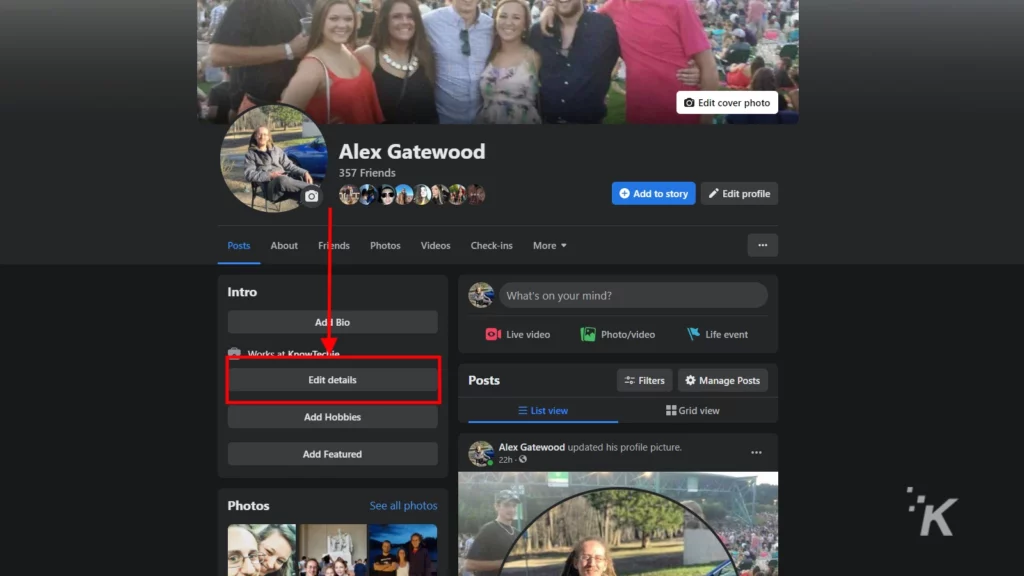This screenshot has height=576, width=1024.
Task: Start a Live video
Action: (x=517, y=334)
